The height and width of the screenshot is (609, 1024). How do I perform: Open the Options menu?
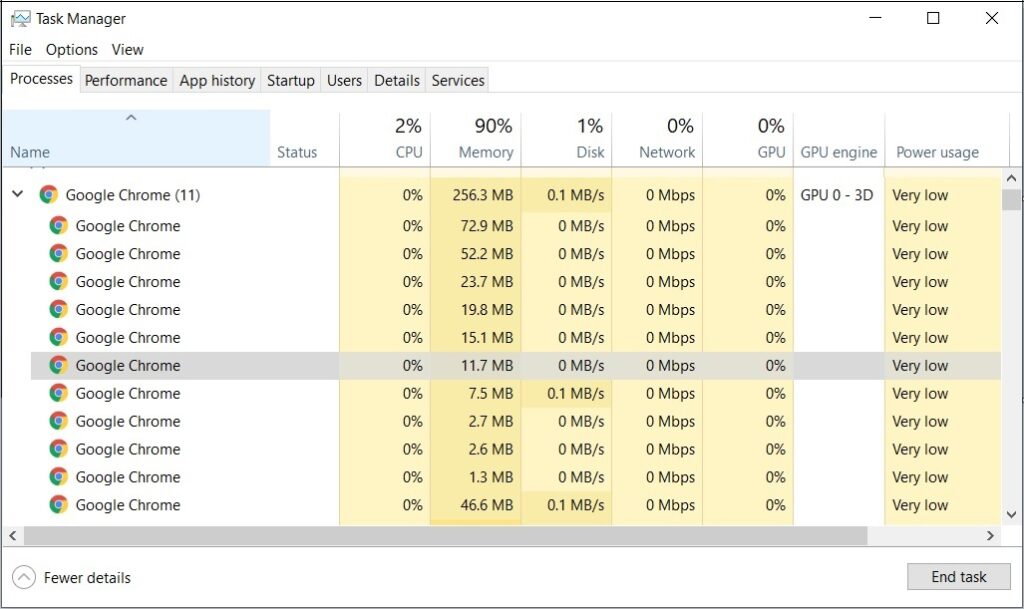72,50
